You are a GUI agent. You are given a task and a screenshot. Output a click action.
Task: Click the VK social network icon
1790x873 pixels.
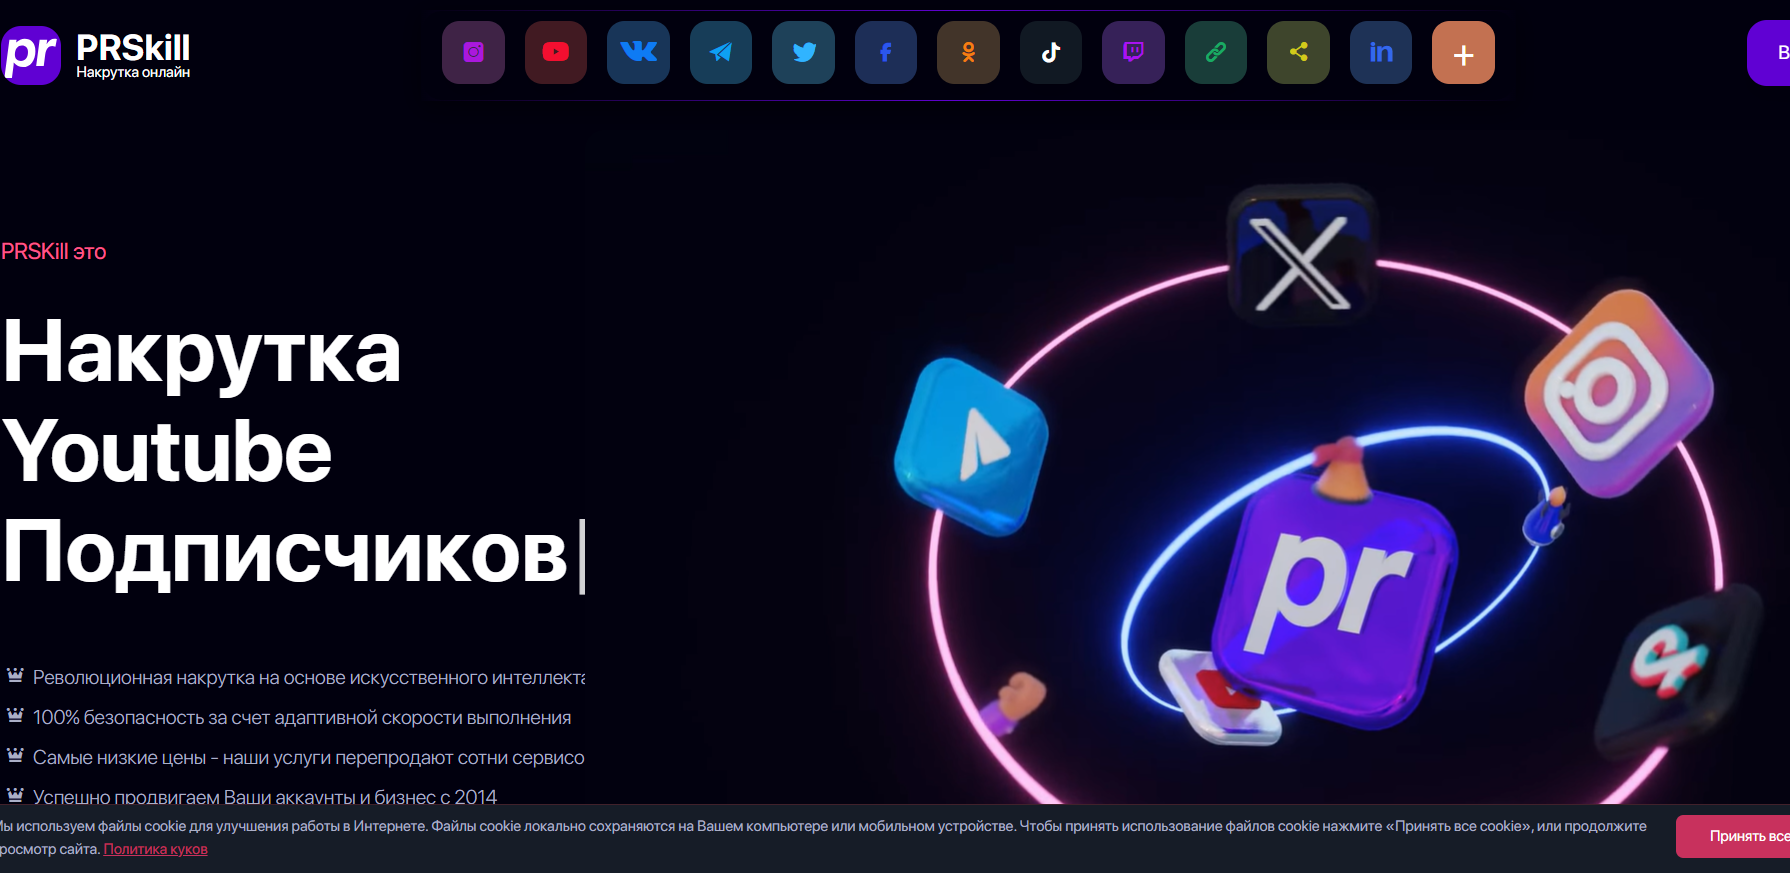[x=638, y=52]
